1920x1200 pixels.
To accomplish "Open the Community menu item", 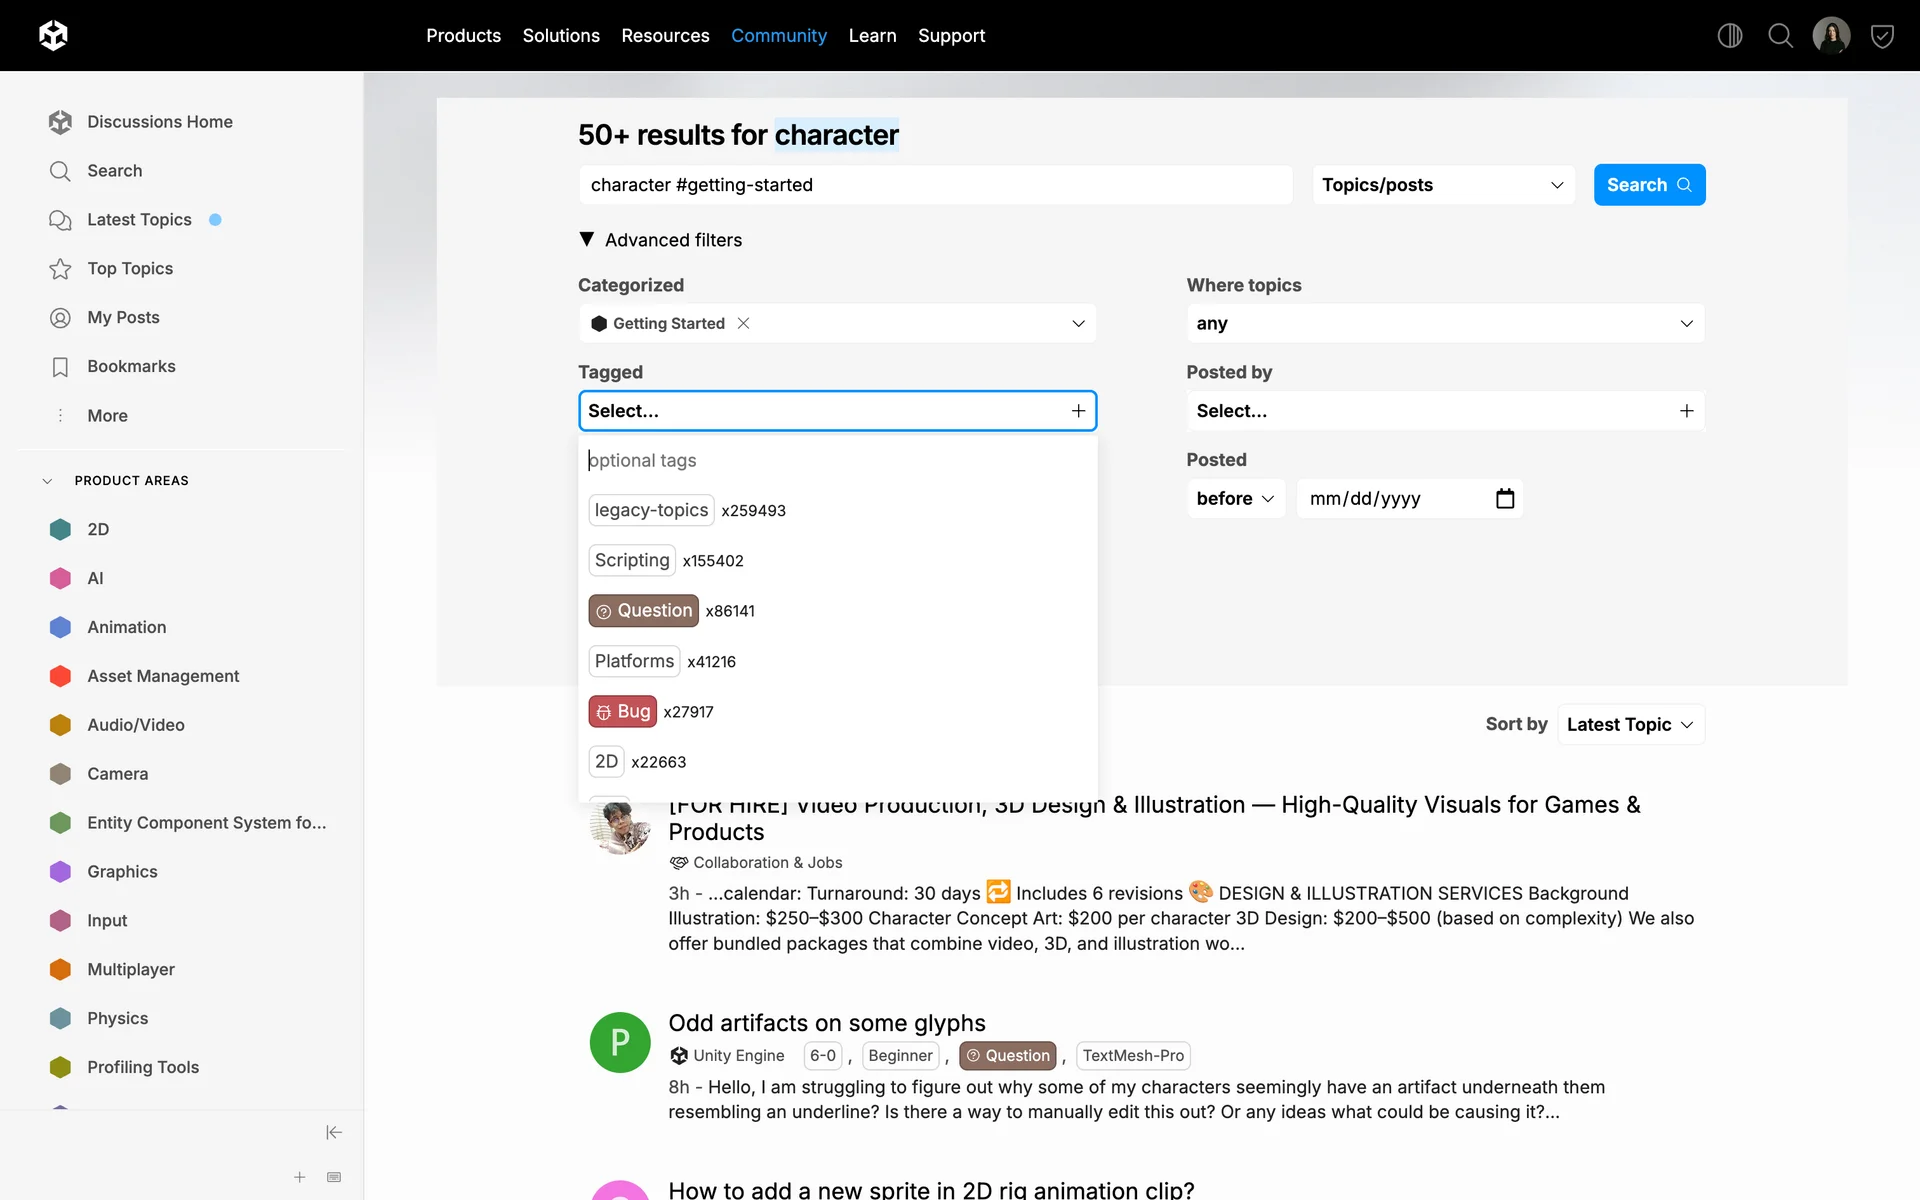I will point(778,36).
